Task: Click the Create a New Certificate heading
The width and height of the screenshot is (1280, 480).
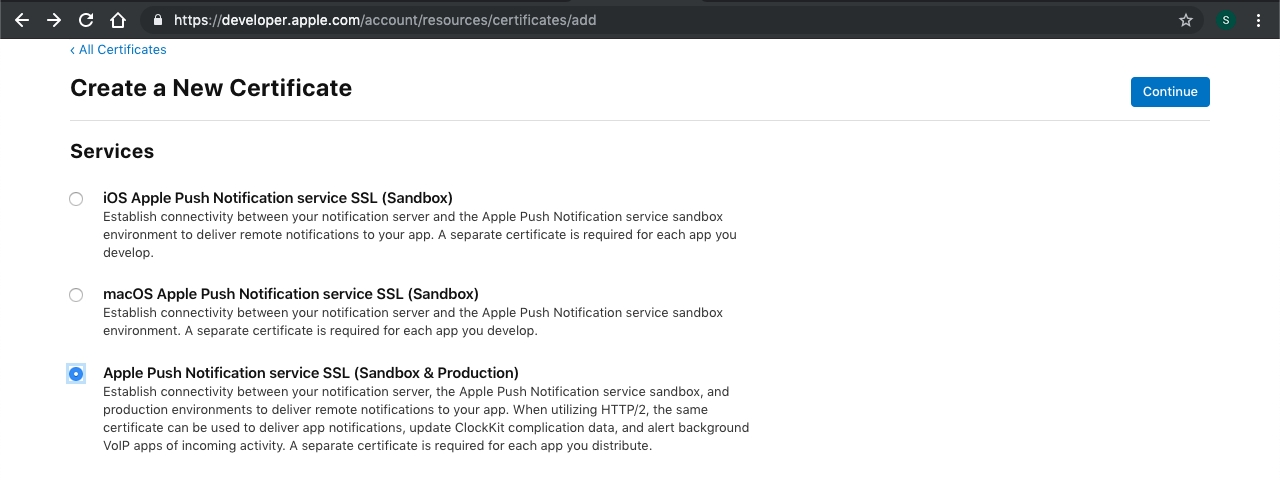Action: (211, 88)
